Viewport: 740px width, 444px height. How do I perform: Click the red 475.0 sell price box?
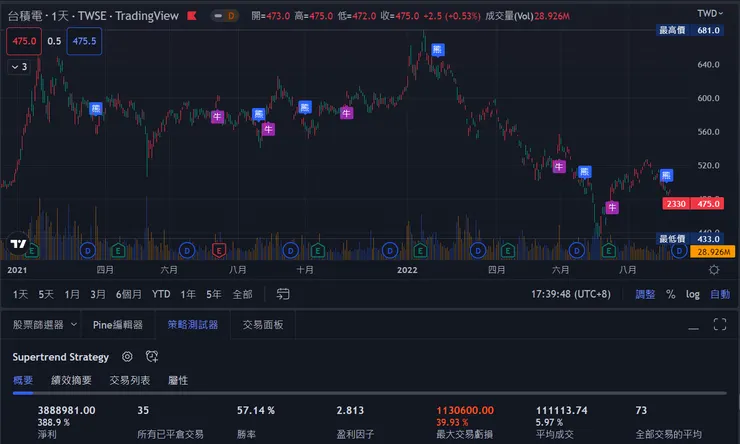pos(24,41)
